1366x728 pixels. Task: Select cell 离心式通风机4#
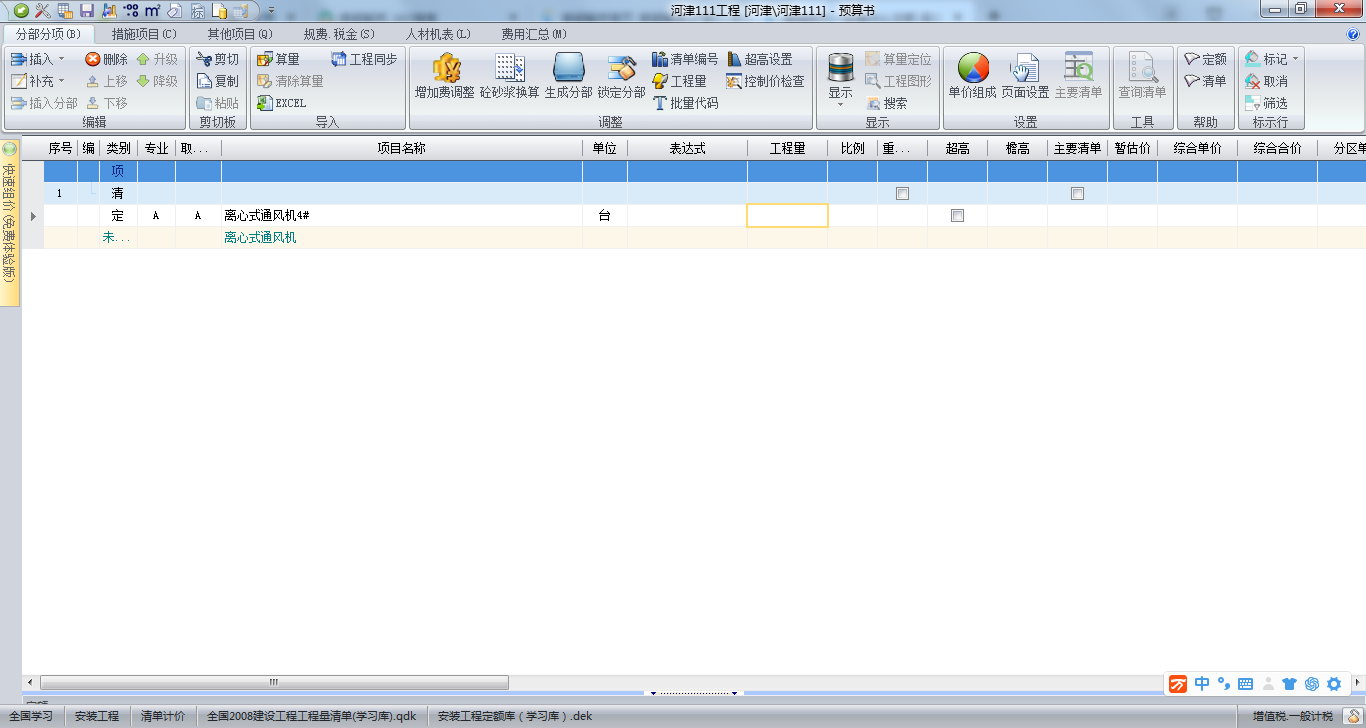[x=402, y=216]
